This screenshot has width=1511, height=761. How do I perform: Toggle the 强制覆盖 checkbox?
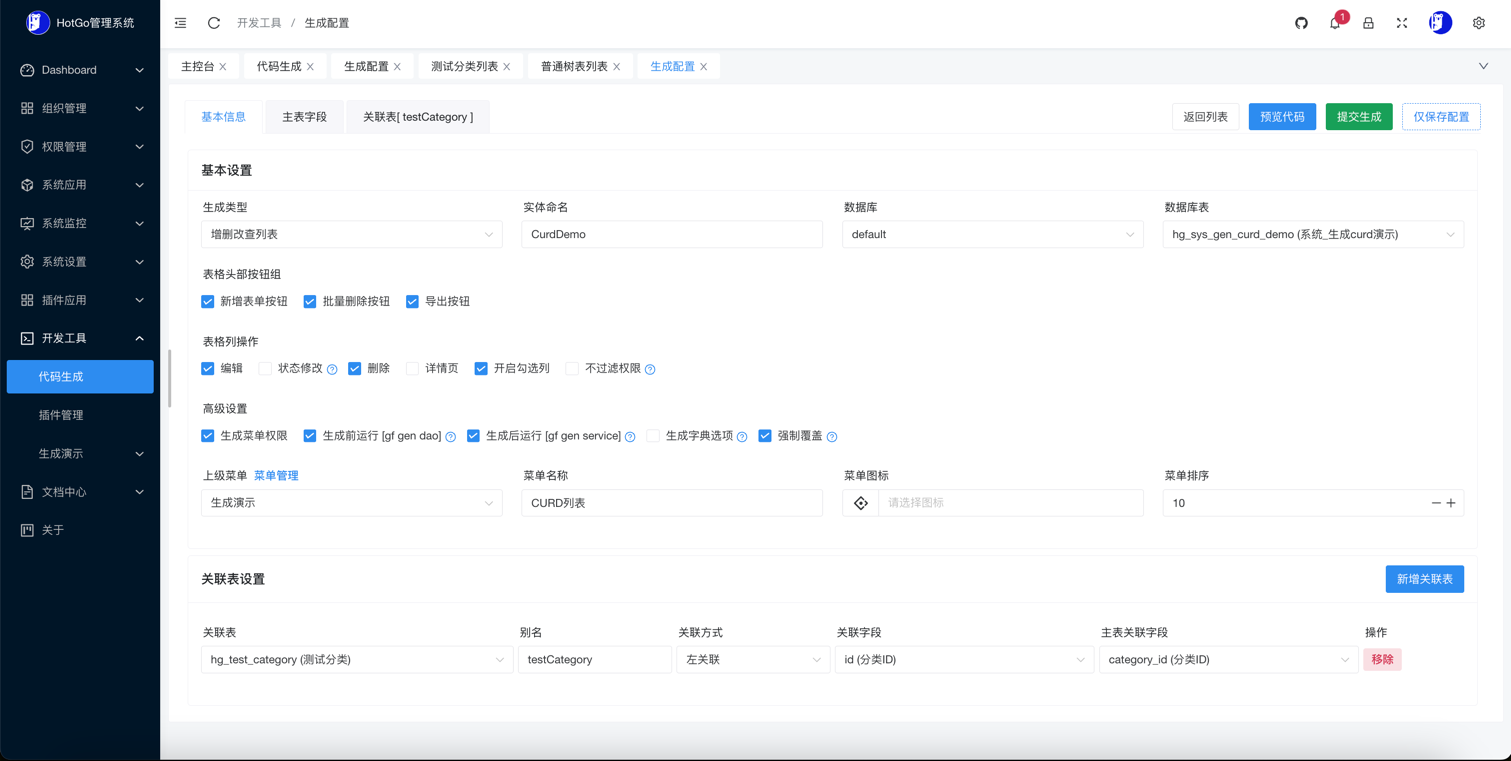(x=765, y=436)
